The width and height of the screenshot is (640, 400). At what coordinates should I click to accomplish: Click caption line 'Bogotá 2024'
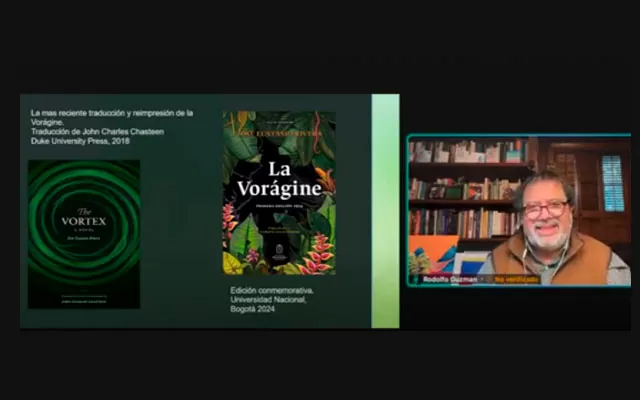252,309
